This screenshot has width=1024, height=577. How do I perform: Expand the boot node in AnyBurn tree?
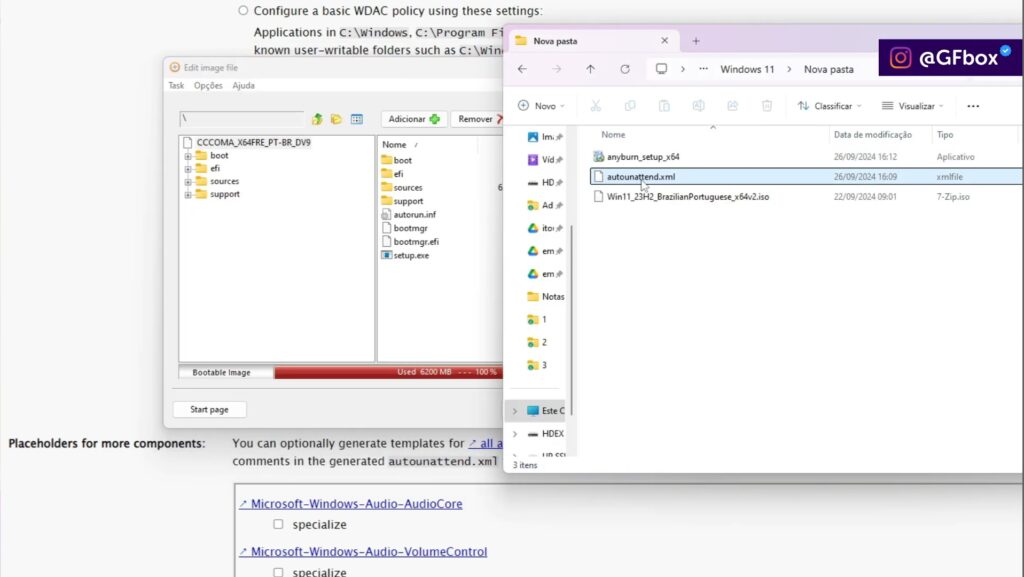pyautogui.click(x=187, y=156)
